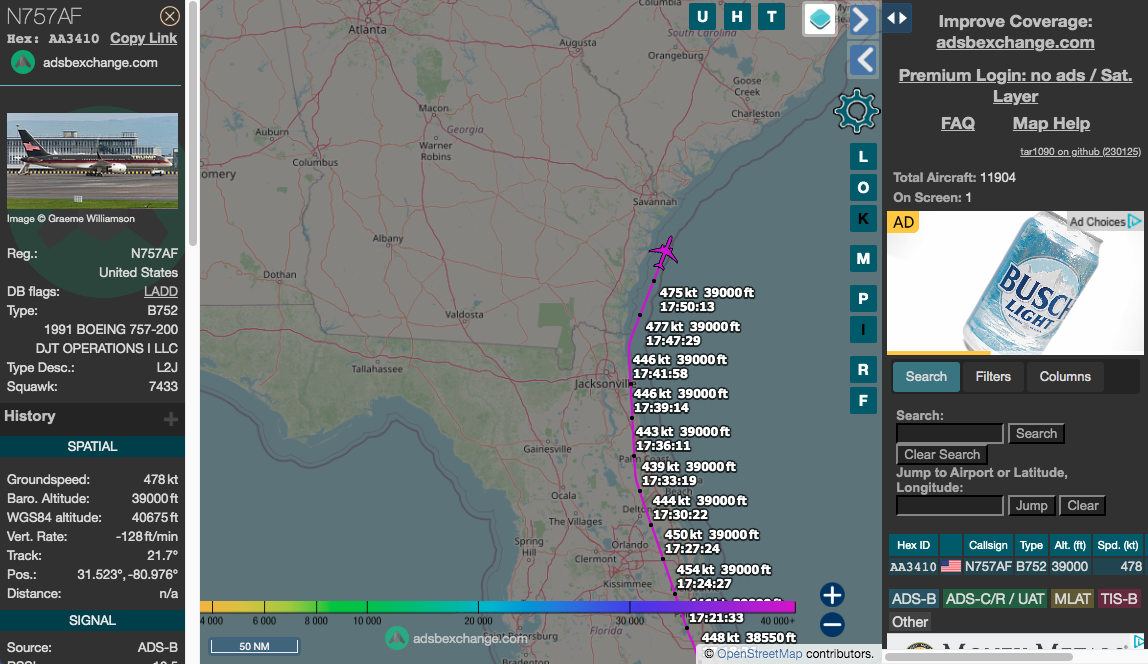Zoom in with the plus button

click(832, 594)
